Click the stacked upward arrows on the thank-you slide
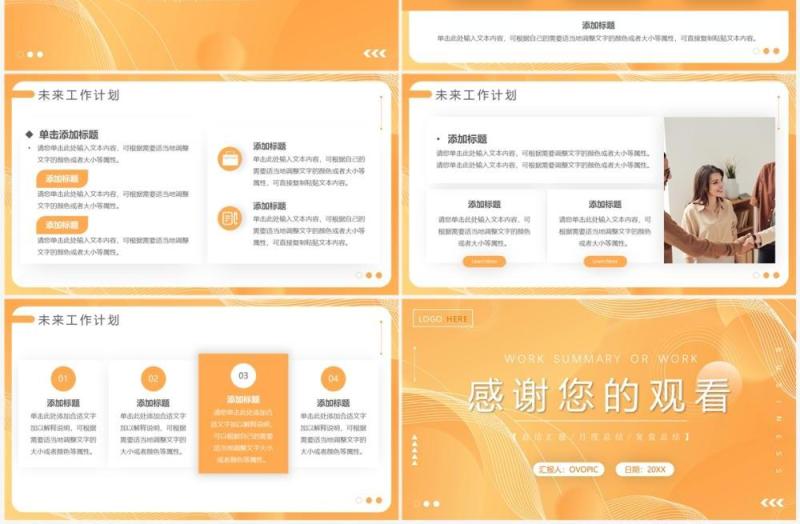The image size is (800, 524). (x=415, y=450)
